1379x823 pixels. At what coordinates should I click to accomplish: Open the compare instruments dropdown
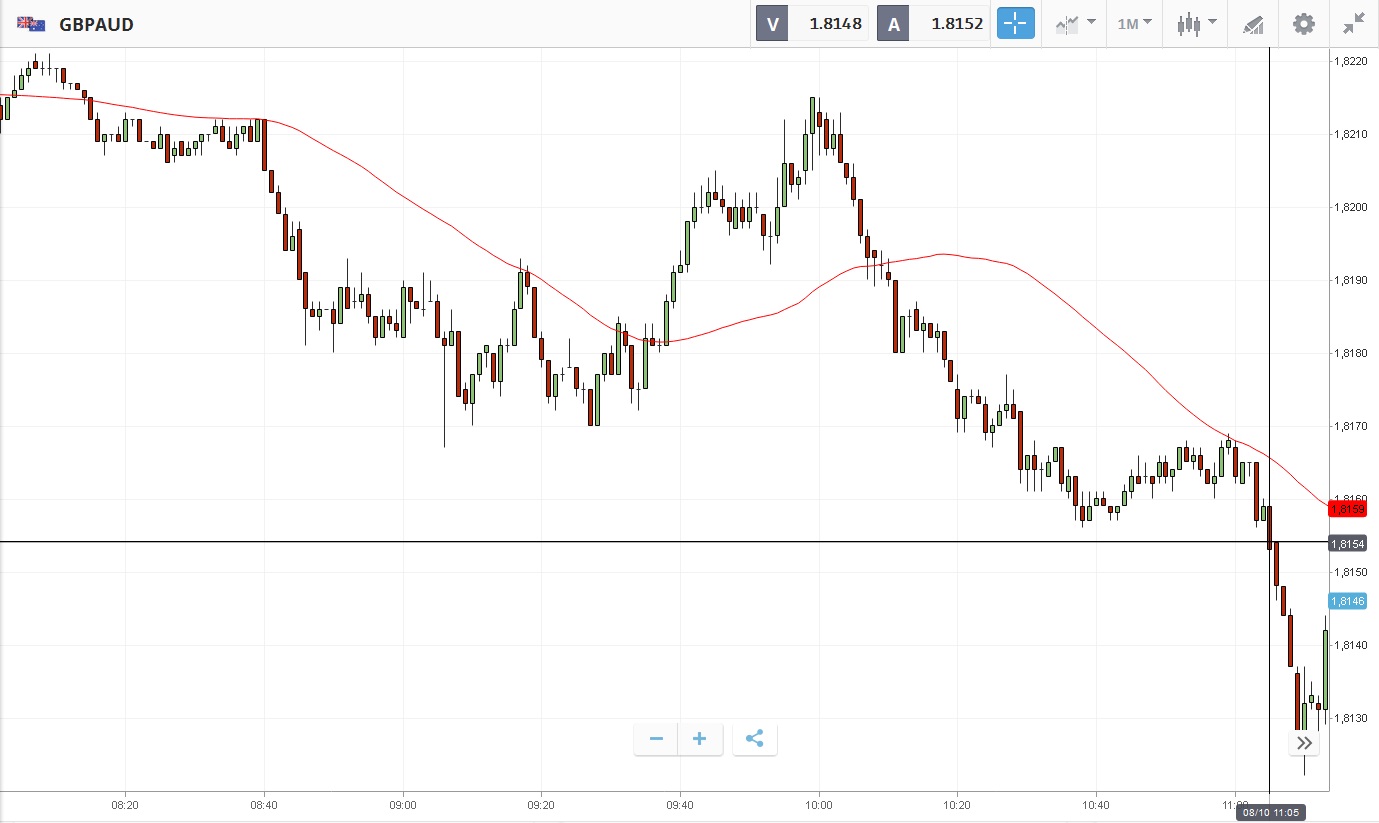(x=1075, y=23)
